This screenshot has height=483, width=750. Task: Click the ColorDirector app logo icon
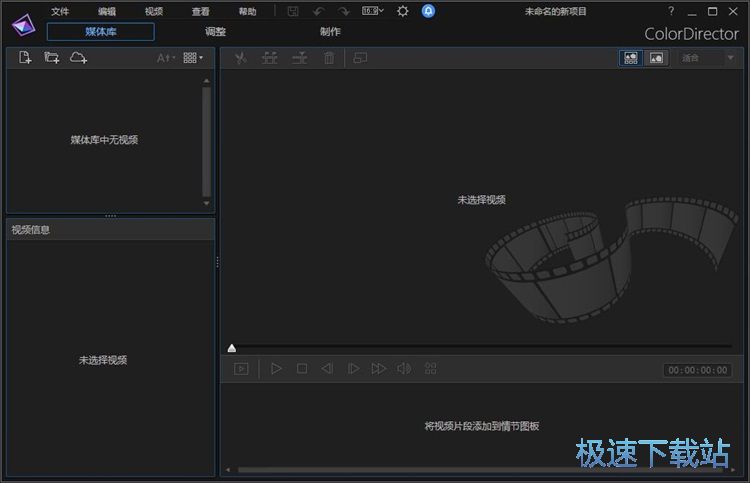[24, 25]
